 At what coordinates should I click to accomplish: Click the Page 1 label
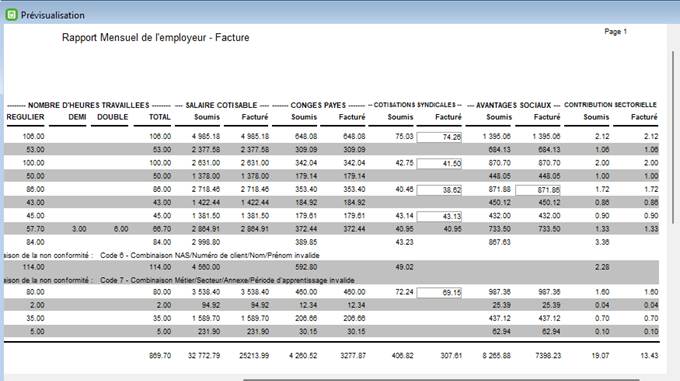click(x=615, y=32)
